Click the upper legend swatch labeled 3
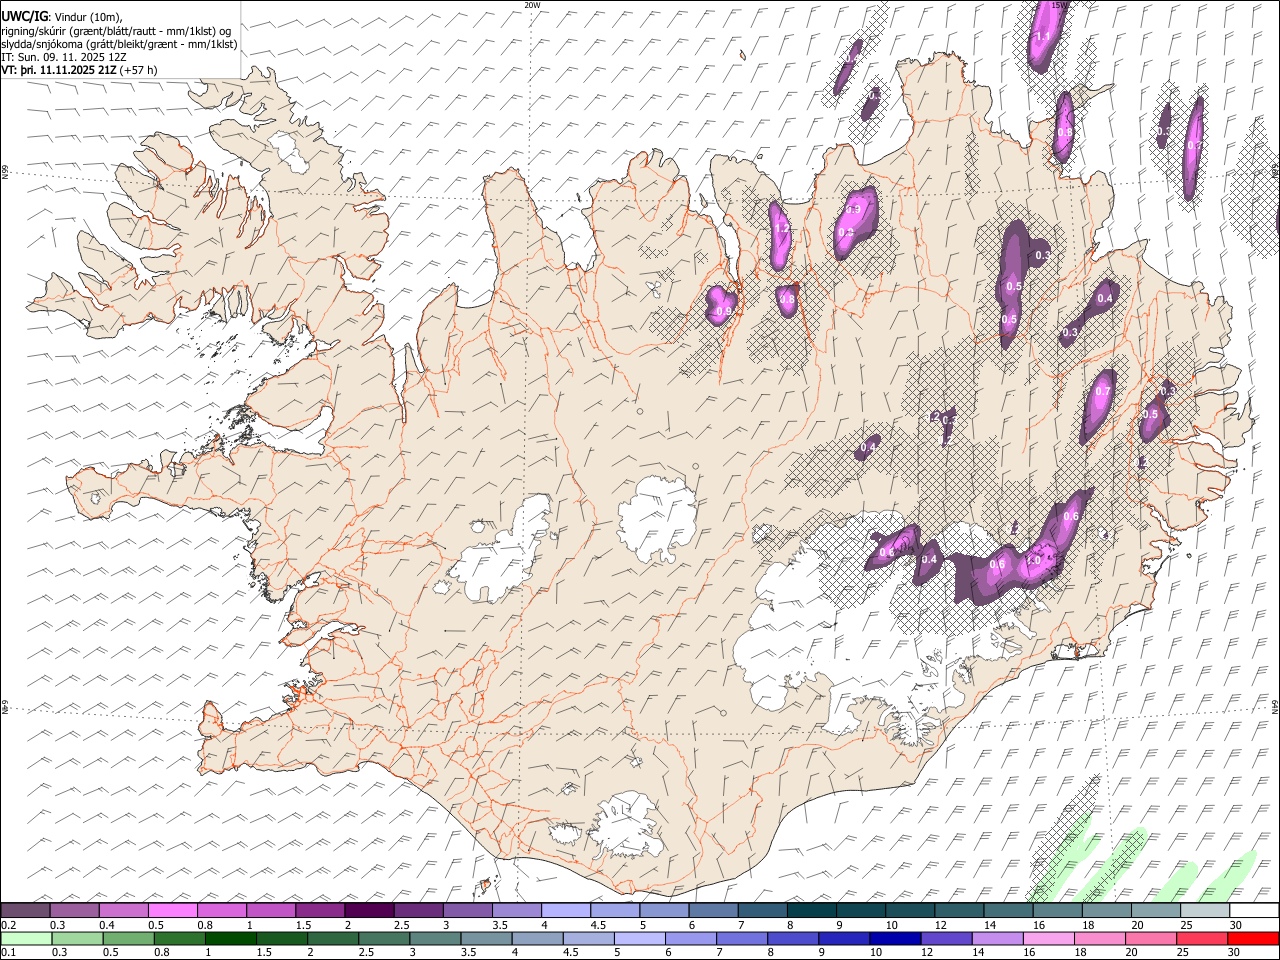1280x960 pixels. point(468,911)
